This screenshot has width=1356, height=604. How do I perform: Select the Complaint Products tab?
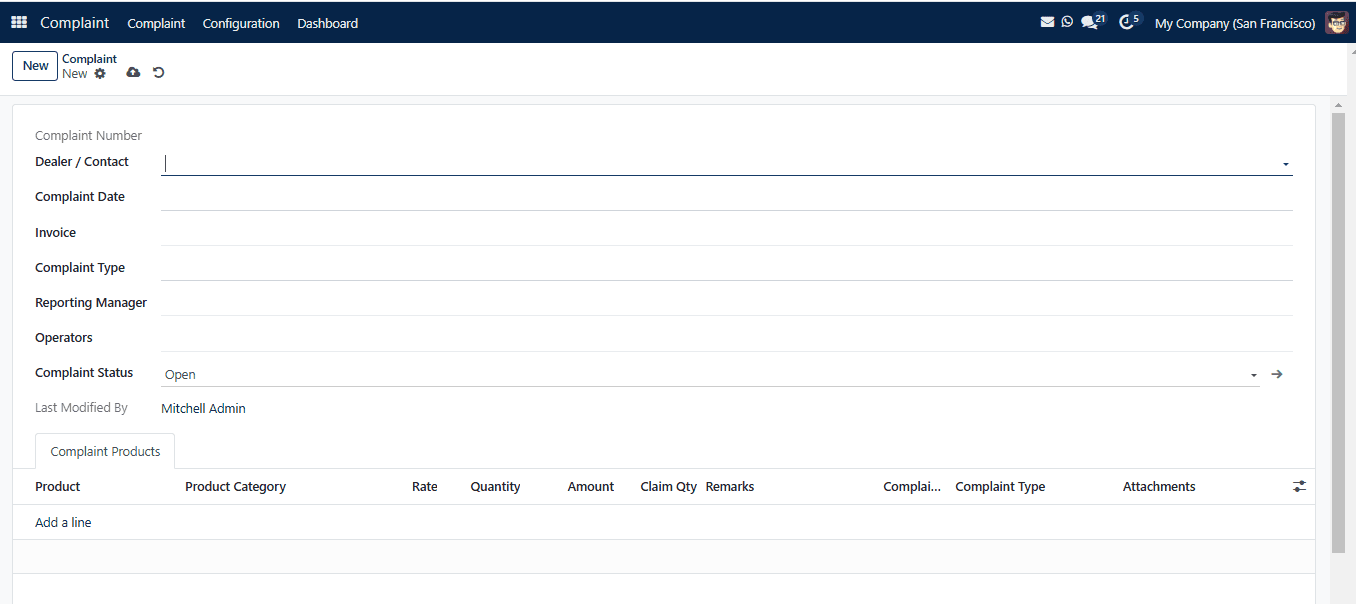pos(105,451)
